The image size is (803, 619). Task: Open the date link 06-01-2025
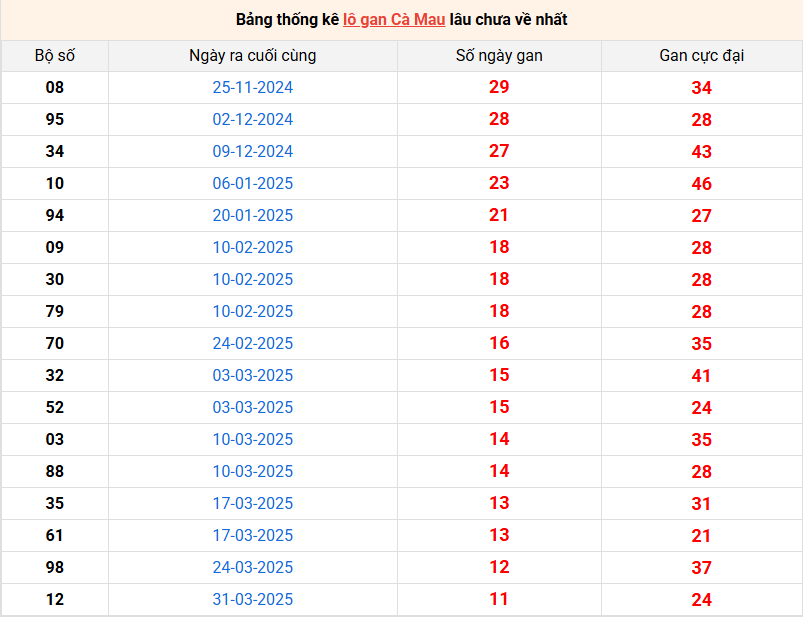tap(253, 184)
